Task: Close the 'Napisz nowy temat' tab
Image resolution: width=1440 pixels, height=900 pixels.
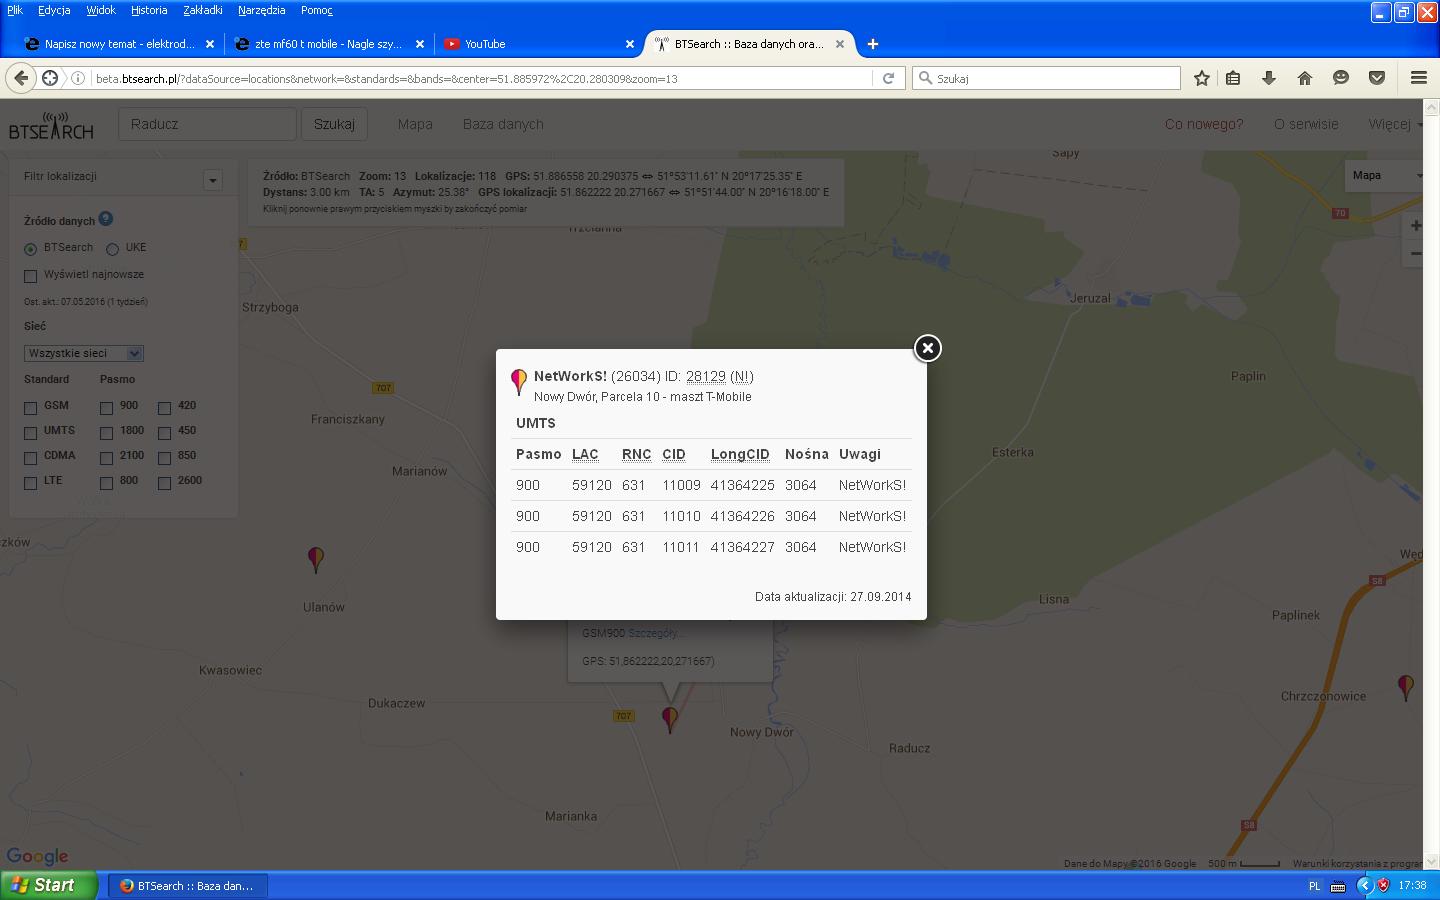Action: tap(210, 44)
